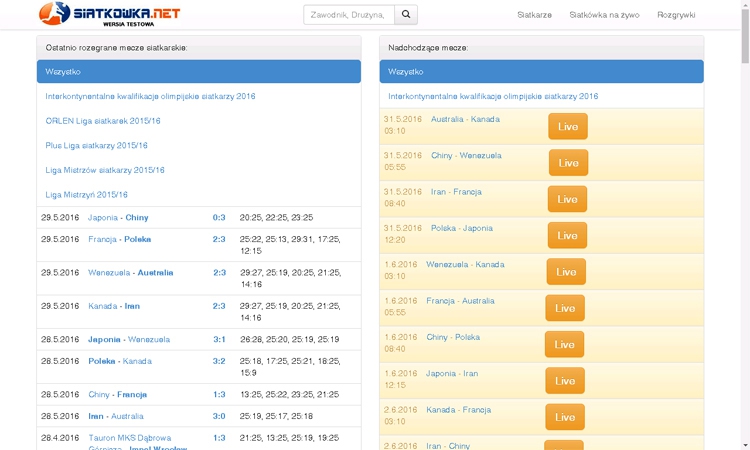Click Polska team link in Francja match
This screenshot has height=450, width=750.
coord(138,240)
